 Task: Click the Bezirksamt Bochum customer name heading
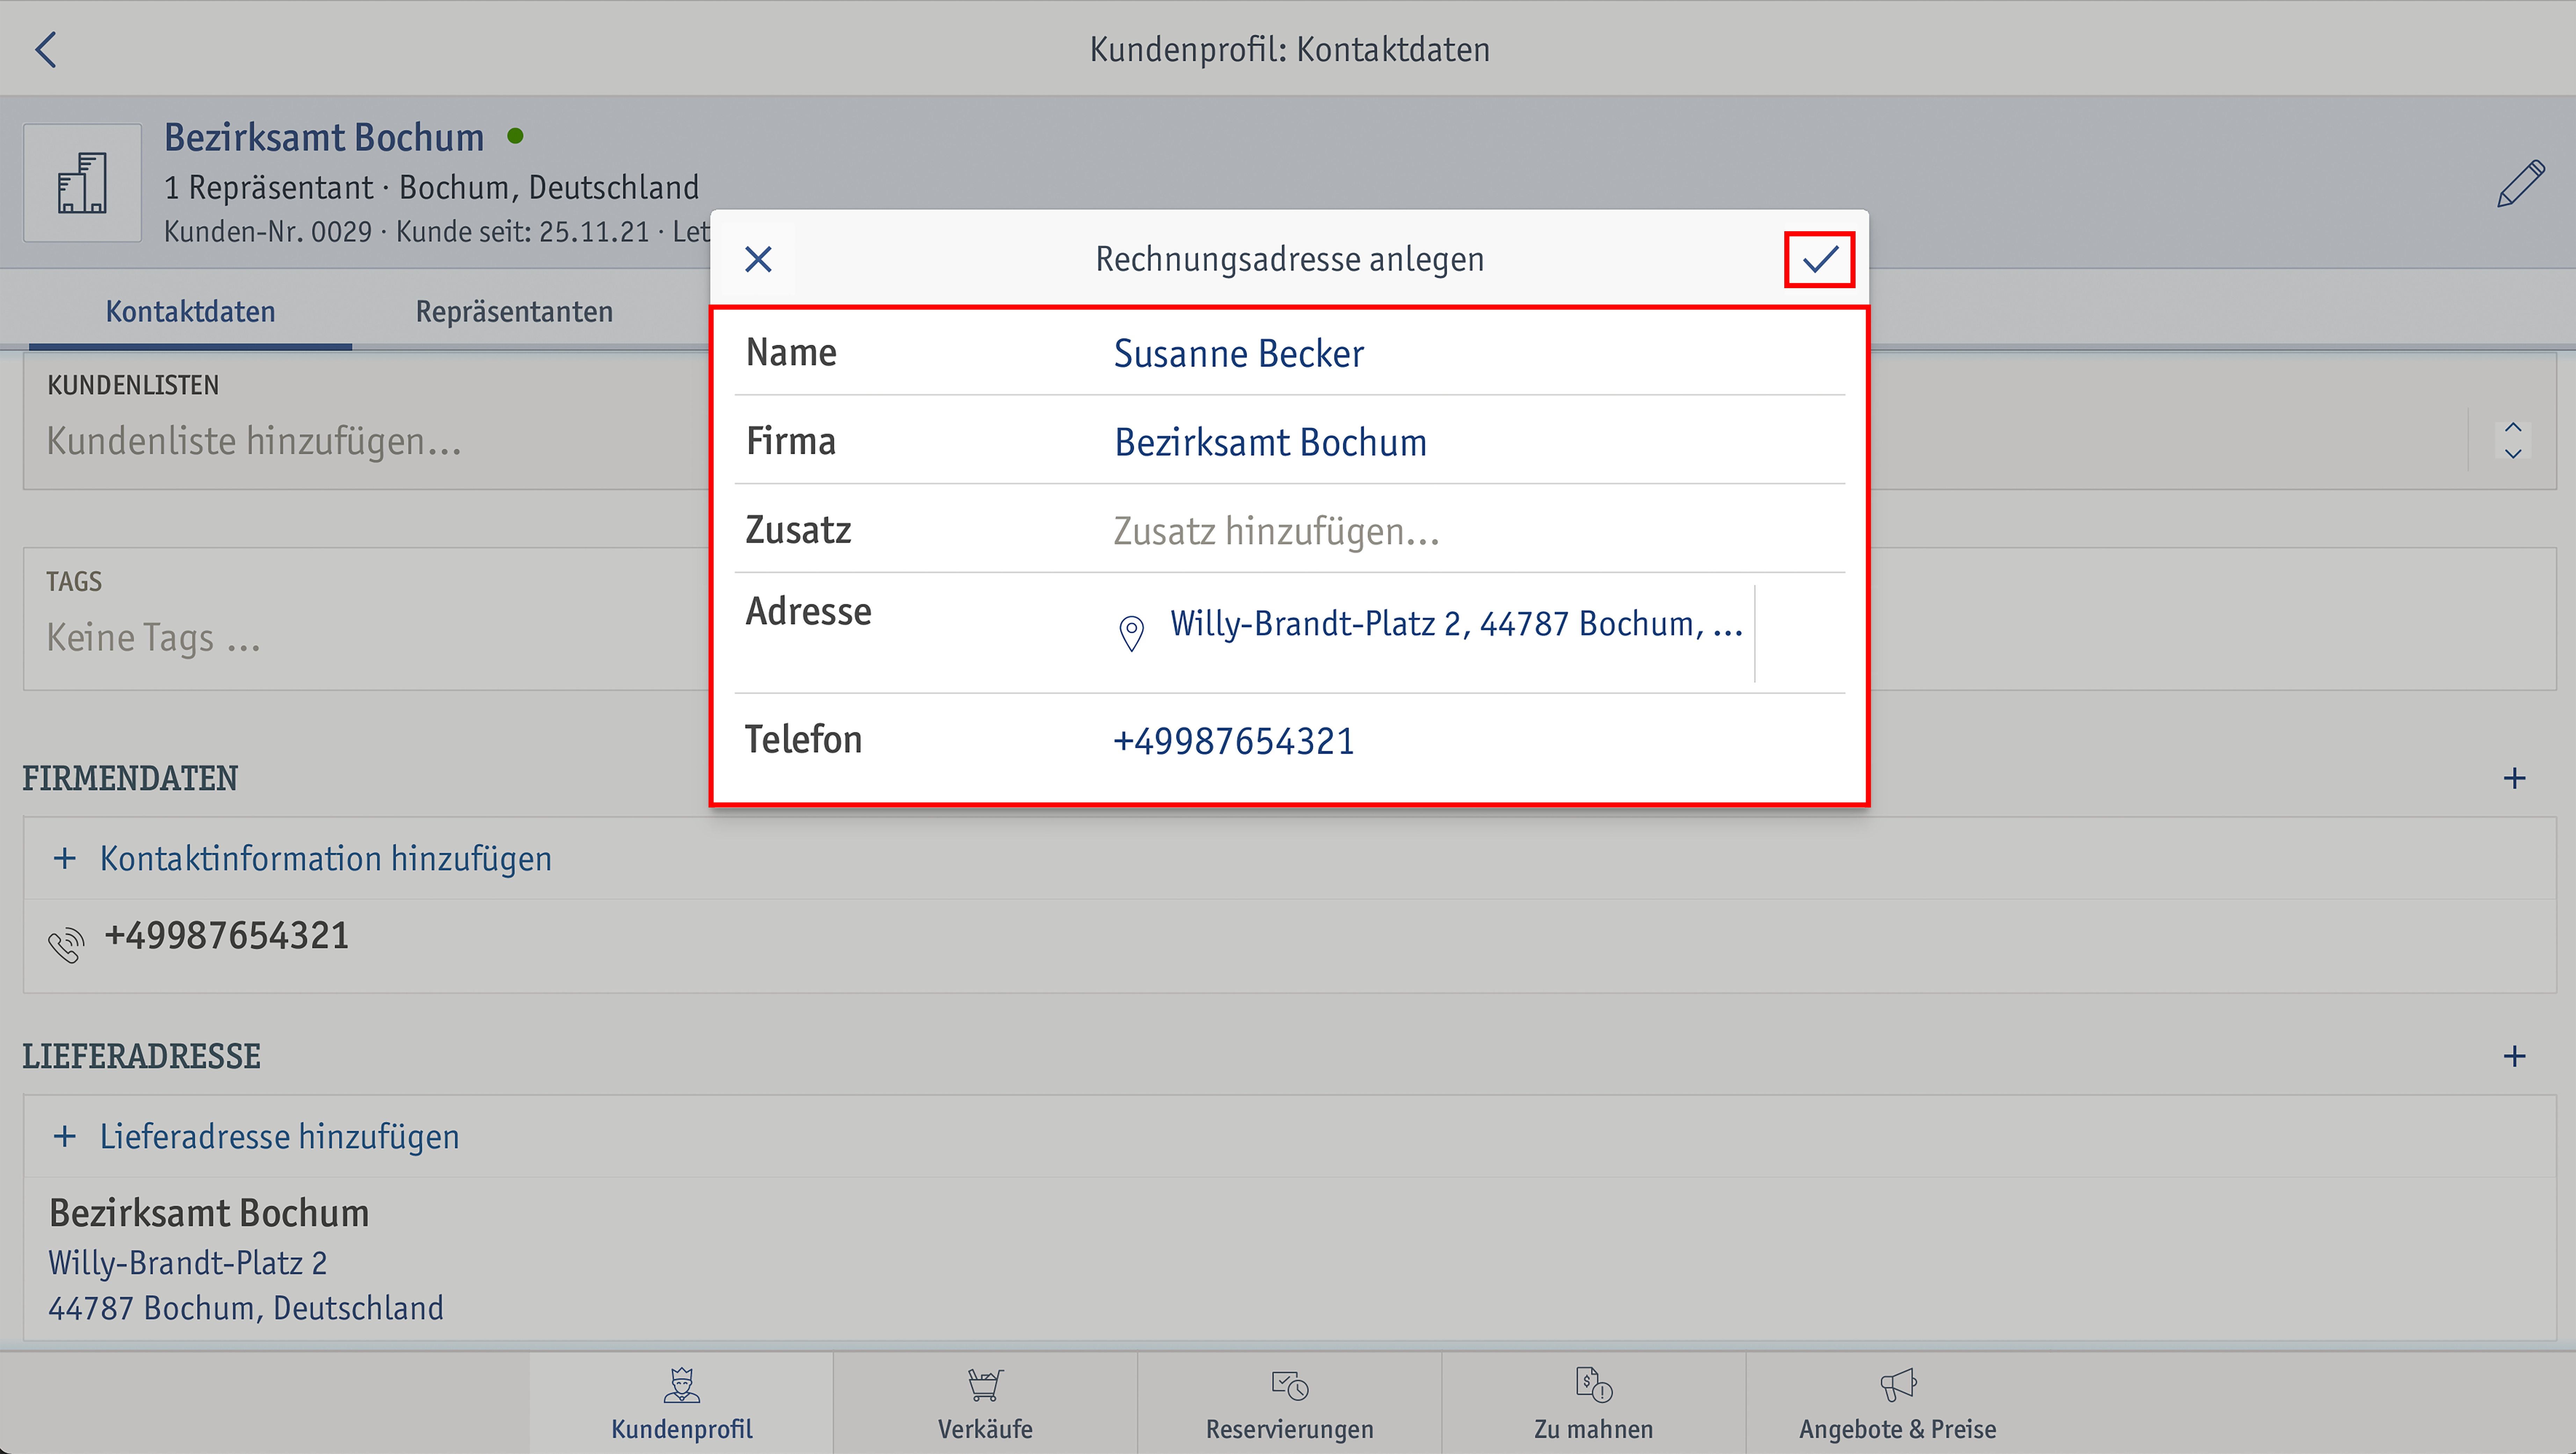click(324, 138)
